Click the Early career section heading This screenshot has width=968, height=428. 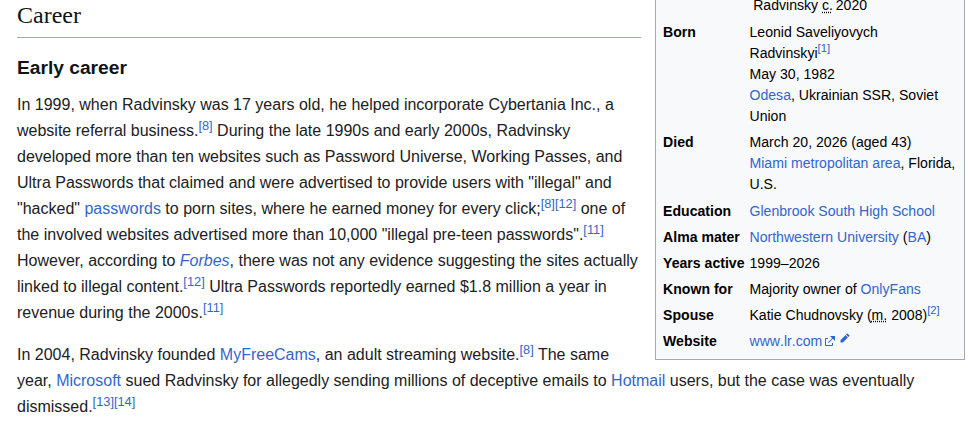click(72, 68)
